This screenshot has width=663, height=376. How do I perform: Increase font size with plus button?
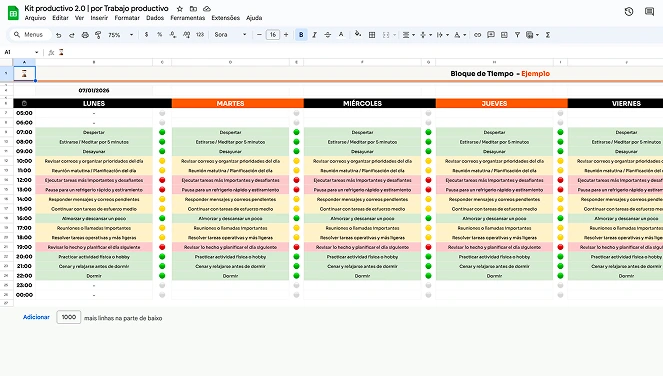(x=286, y=35)
